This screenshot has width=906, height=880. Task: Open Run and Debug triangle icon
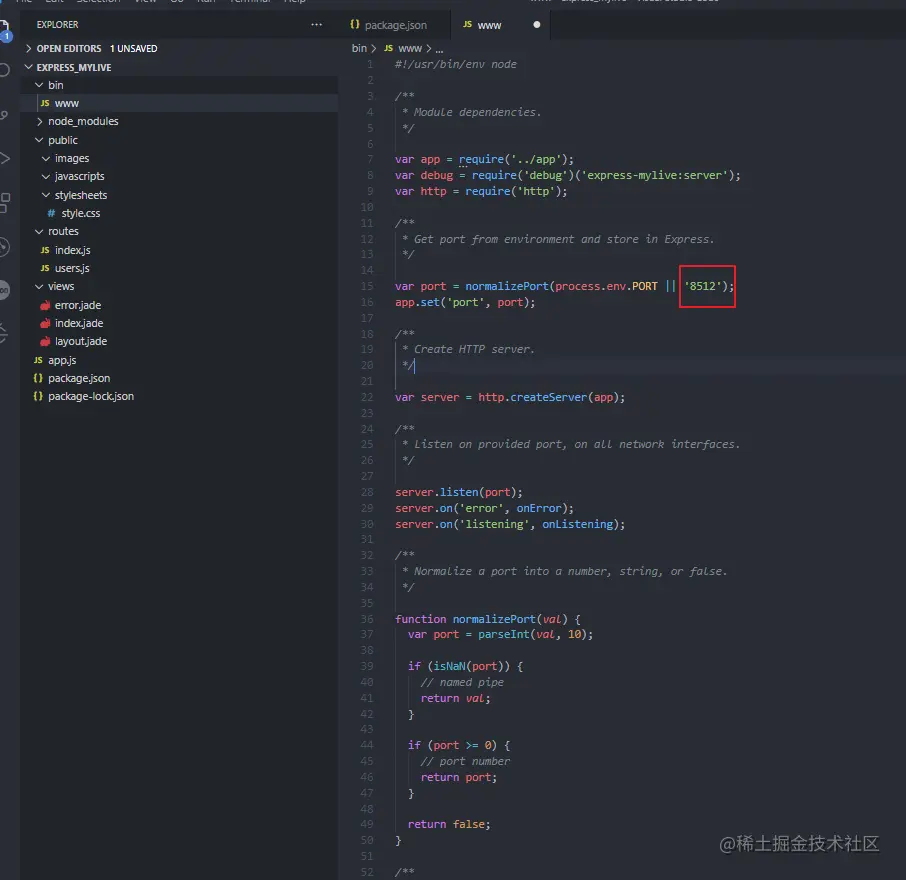(5, 158)
